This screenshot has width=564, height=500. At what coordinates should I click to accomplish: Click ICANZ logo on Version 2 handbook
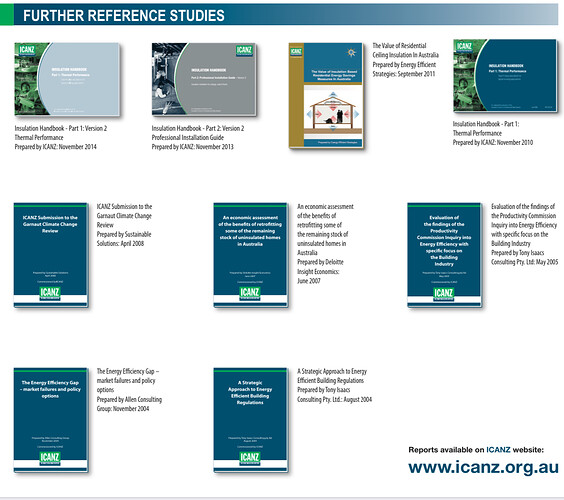tap(27, 50)
